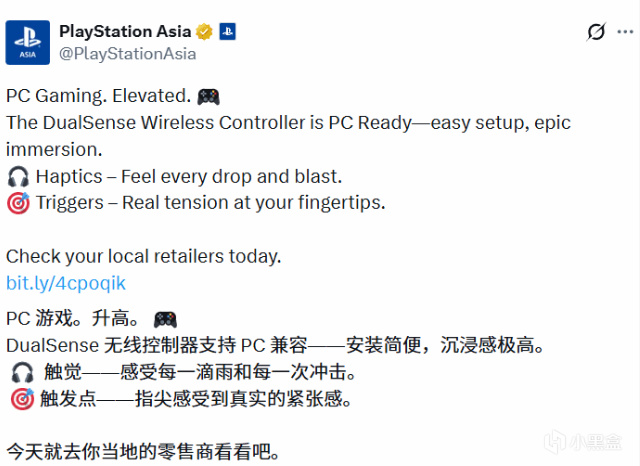Open the PlayStation Asia profile avatar
The width and height of the screenshot is (640, 466).
tap(29, 42)
